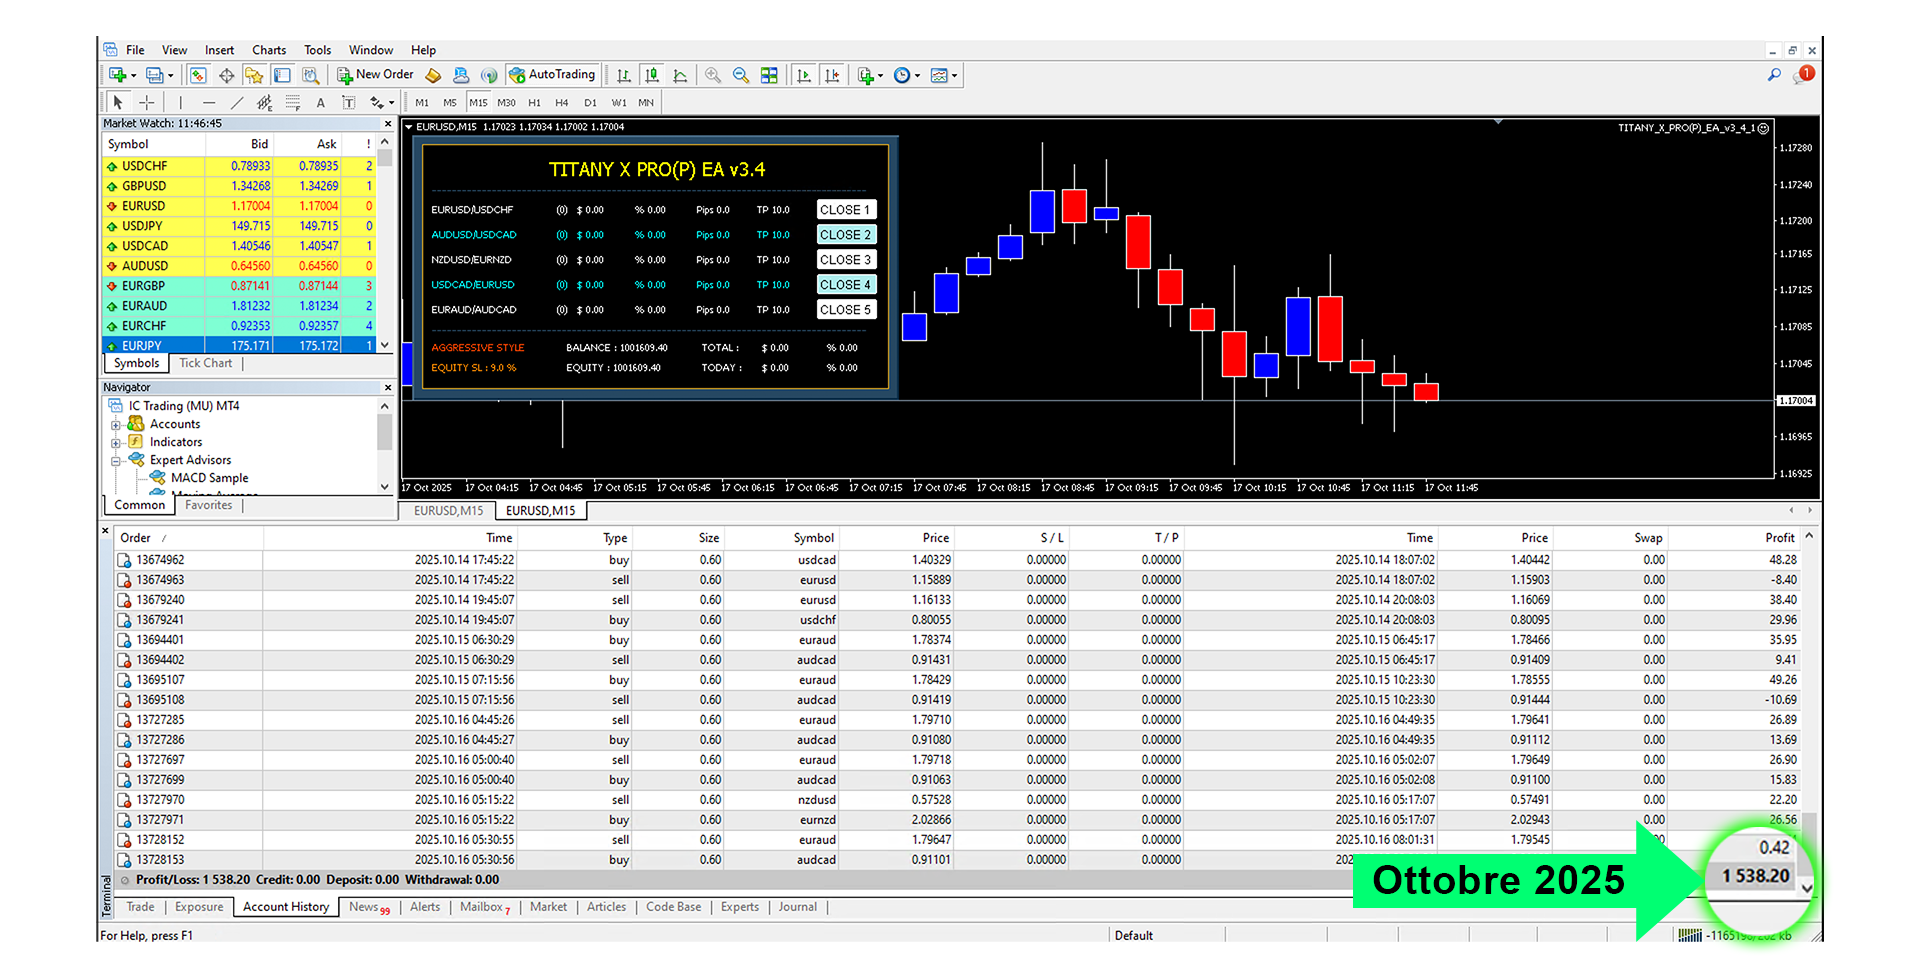Open the Charts menu
1920x977 pixels.
268,50
